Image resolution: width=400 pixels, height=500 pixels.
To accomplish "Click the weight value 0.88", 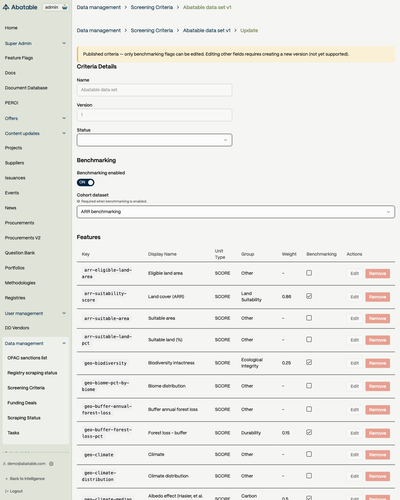I will (286, 296).
